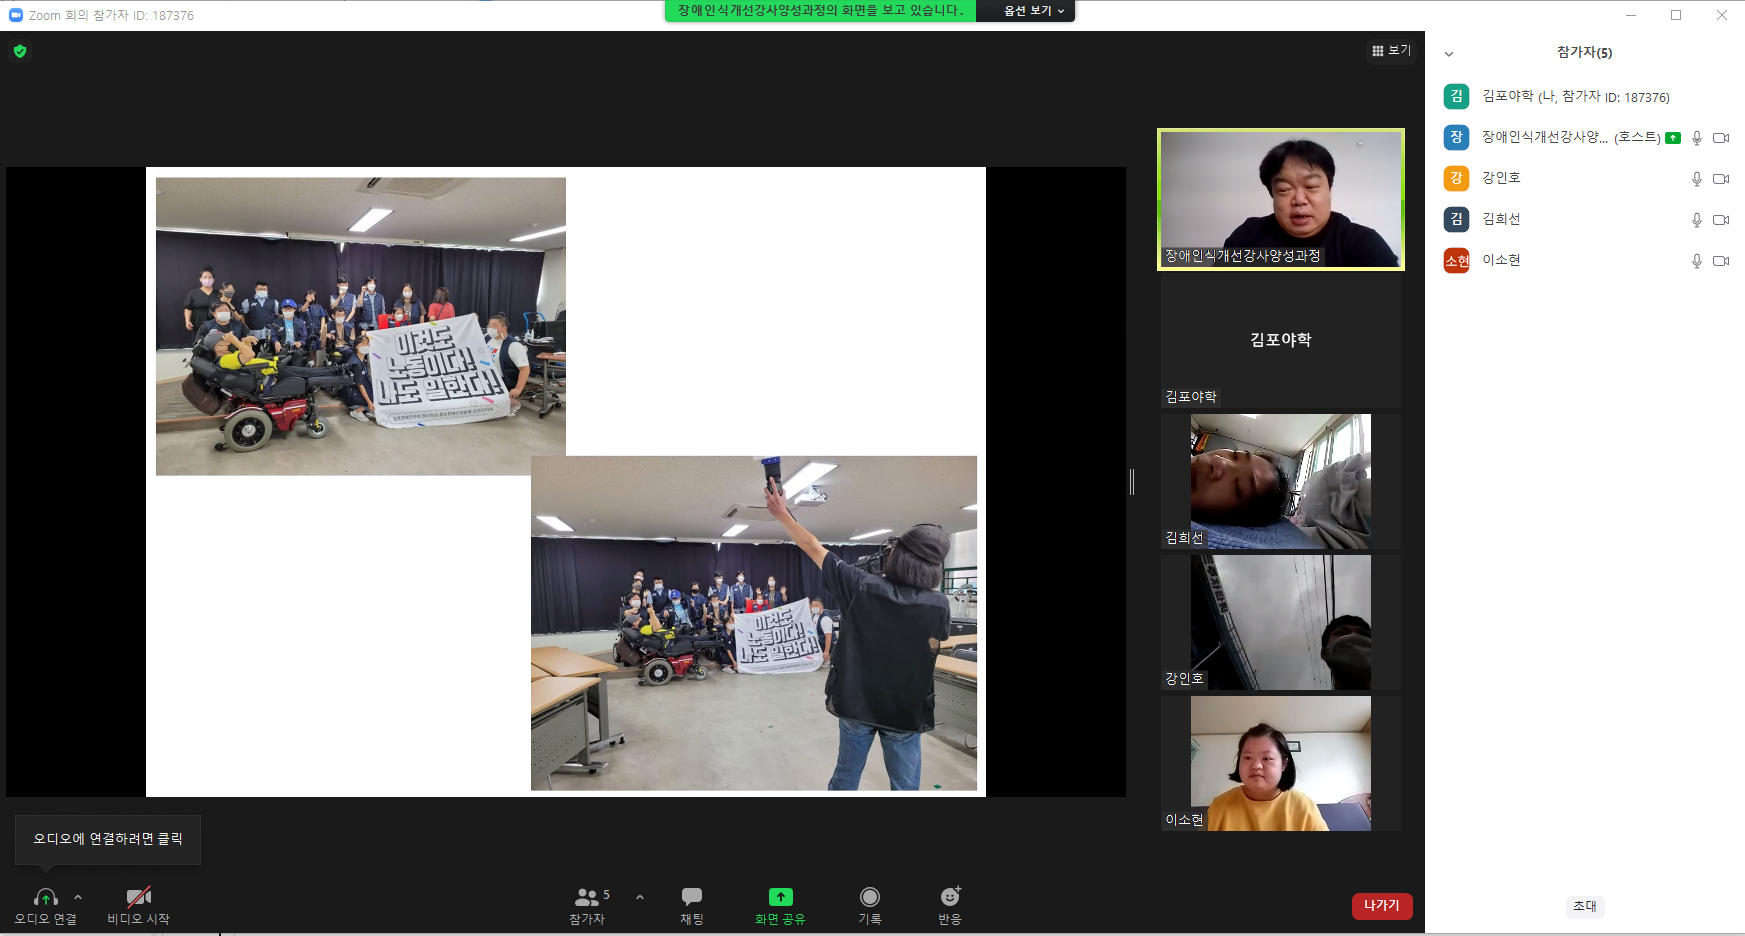
Task: Toggle 김희선's microphone icon
Action: point(1697,220)
